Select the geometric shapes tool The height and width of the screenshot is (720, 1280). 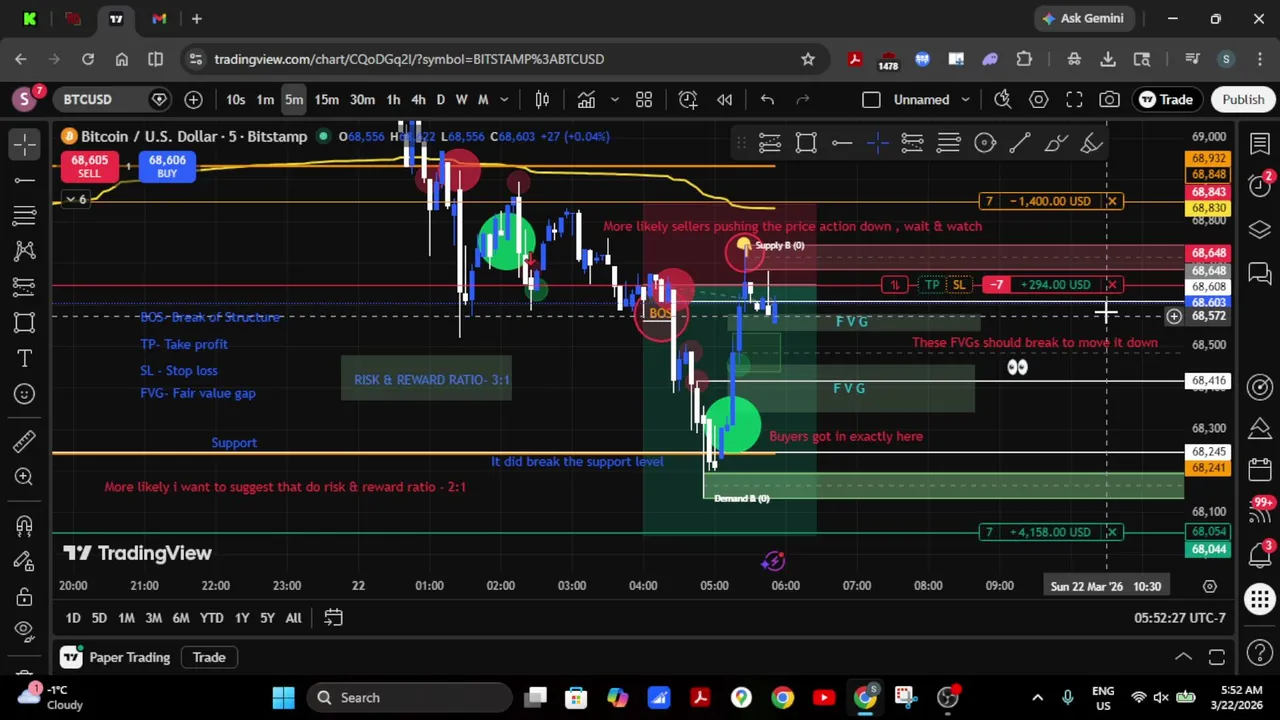[25, 322]
